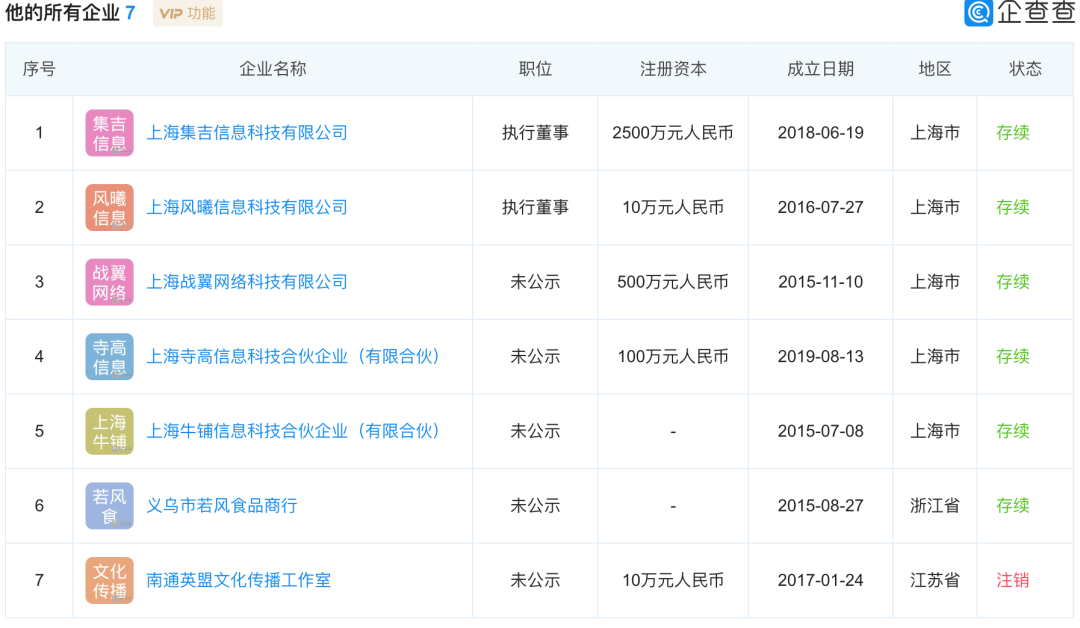Open 上海牛铺信息科技合伙企业 link

click(293, 431)
